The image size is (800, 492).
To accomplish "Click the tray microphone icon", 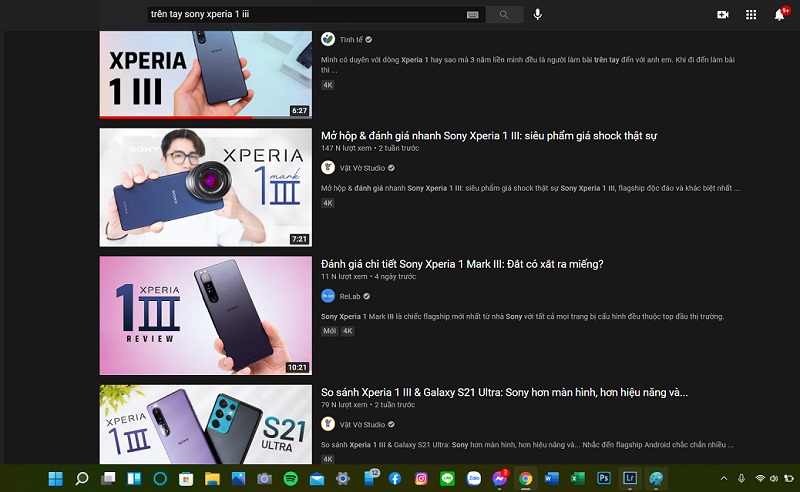I will click(741, 479).
